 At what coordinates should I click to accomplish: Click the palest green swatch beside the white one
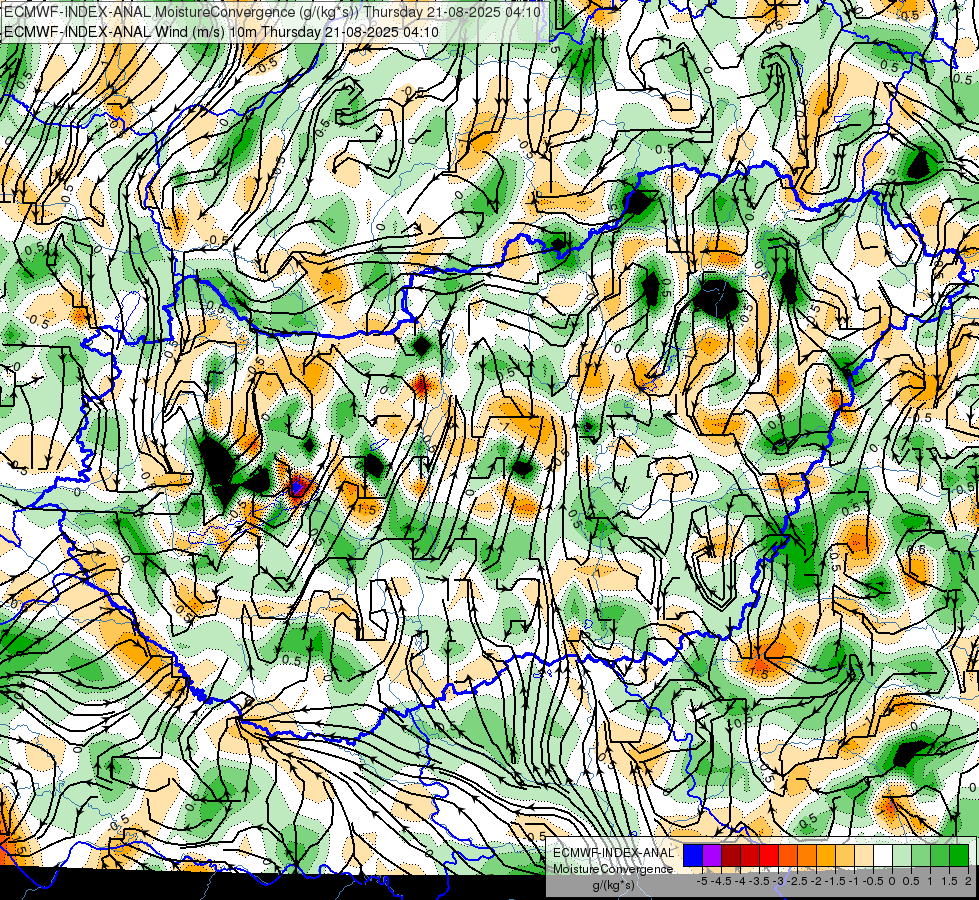coord(902,856)
